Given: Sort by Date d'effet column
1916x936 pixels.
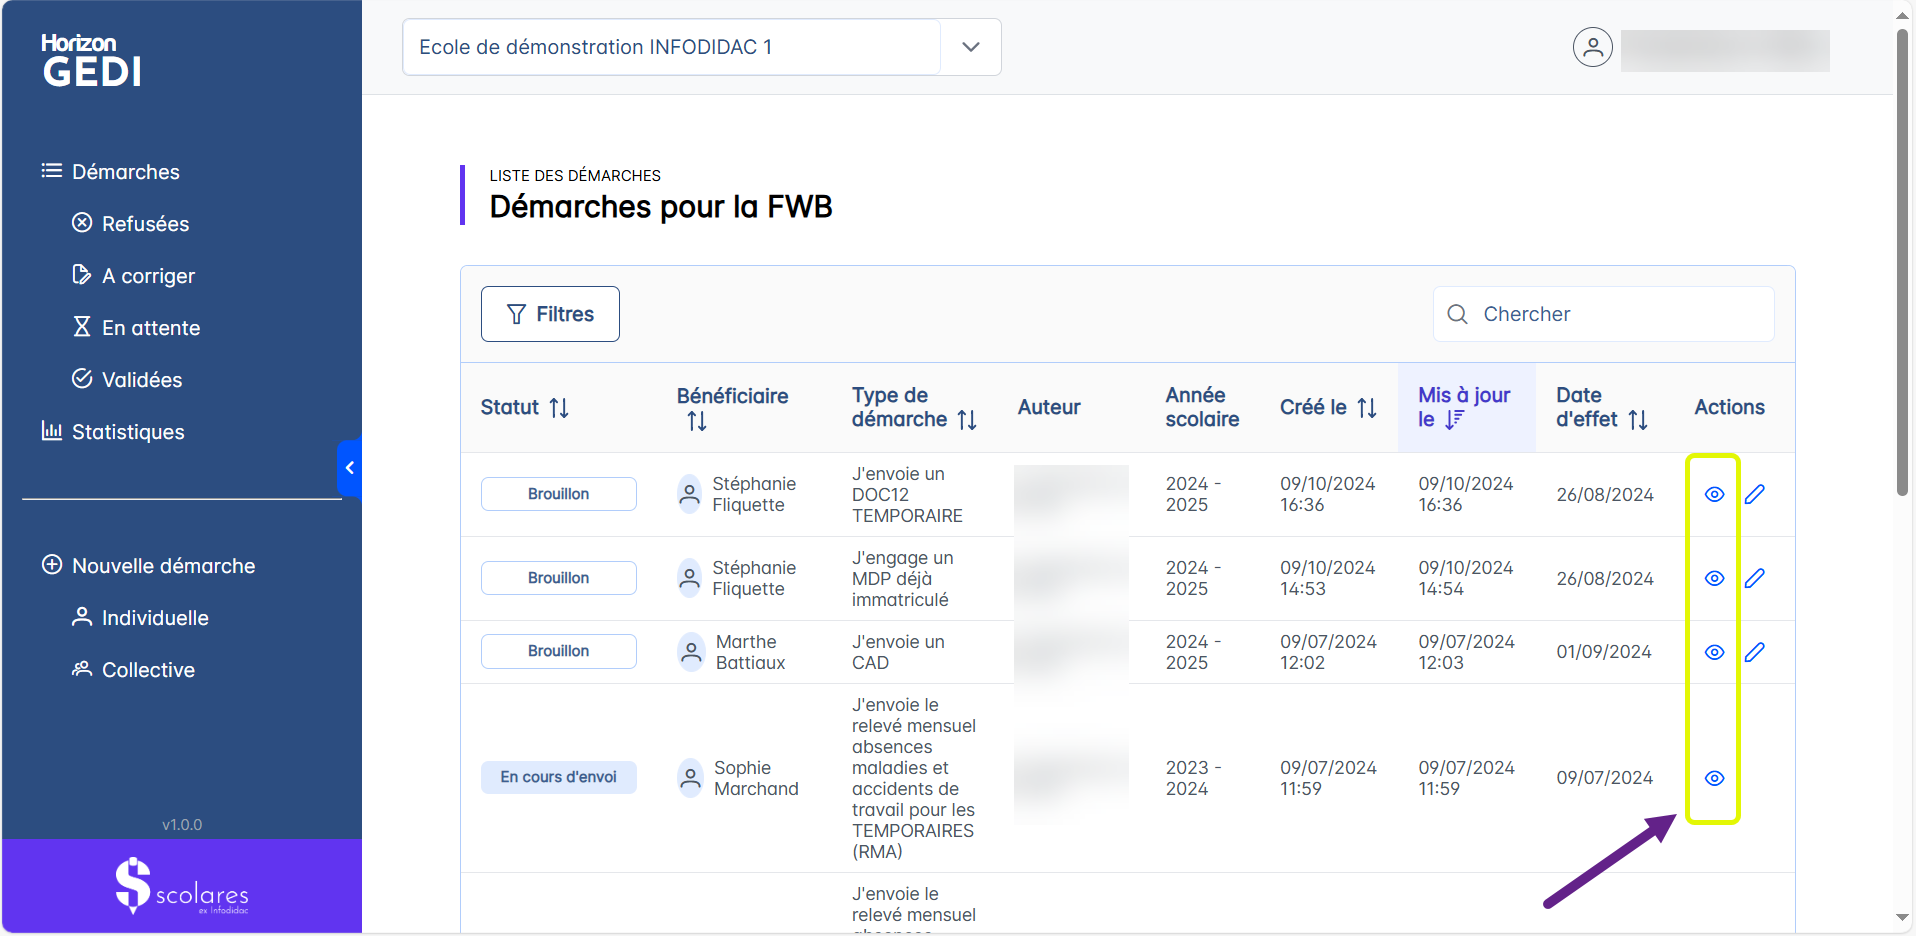Looking at the screenshot, I should (x=1638, y=420).
